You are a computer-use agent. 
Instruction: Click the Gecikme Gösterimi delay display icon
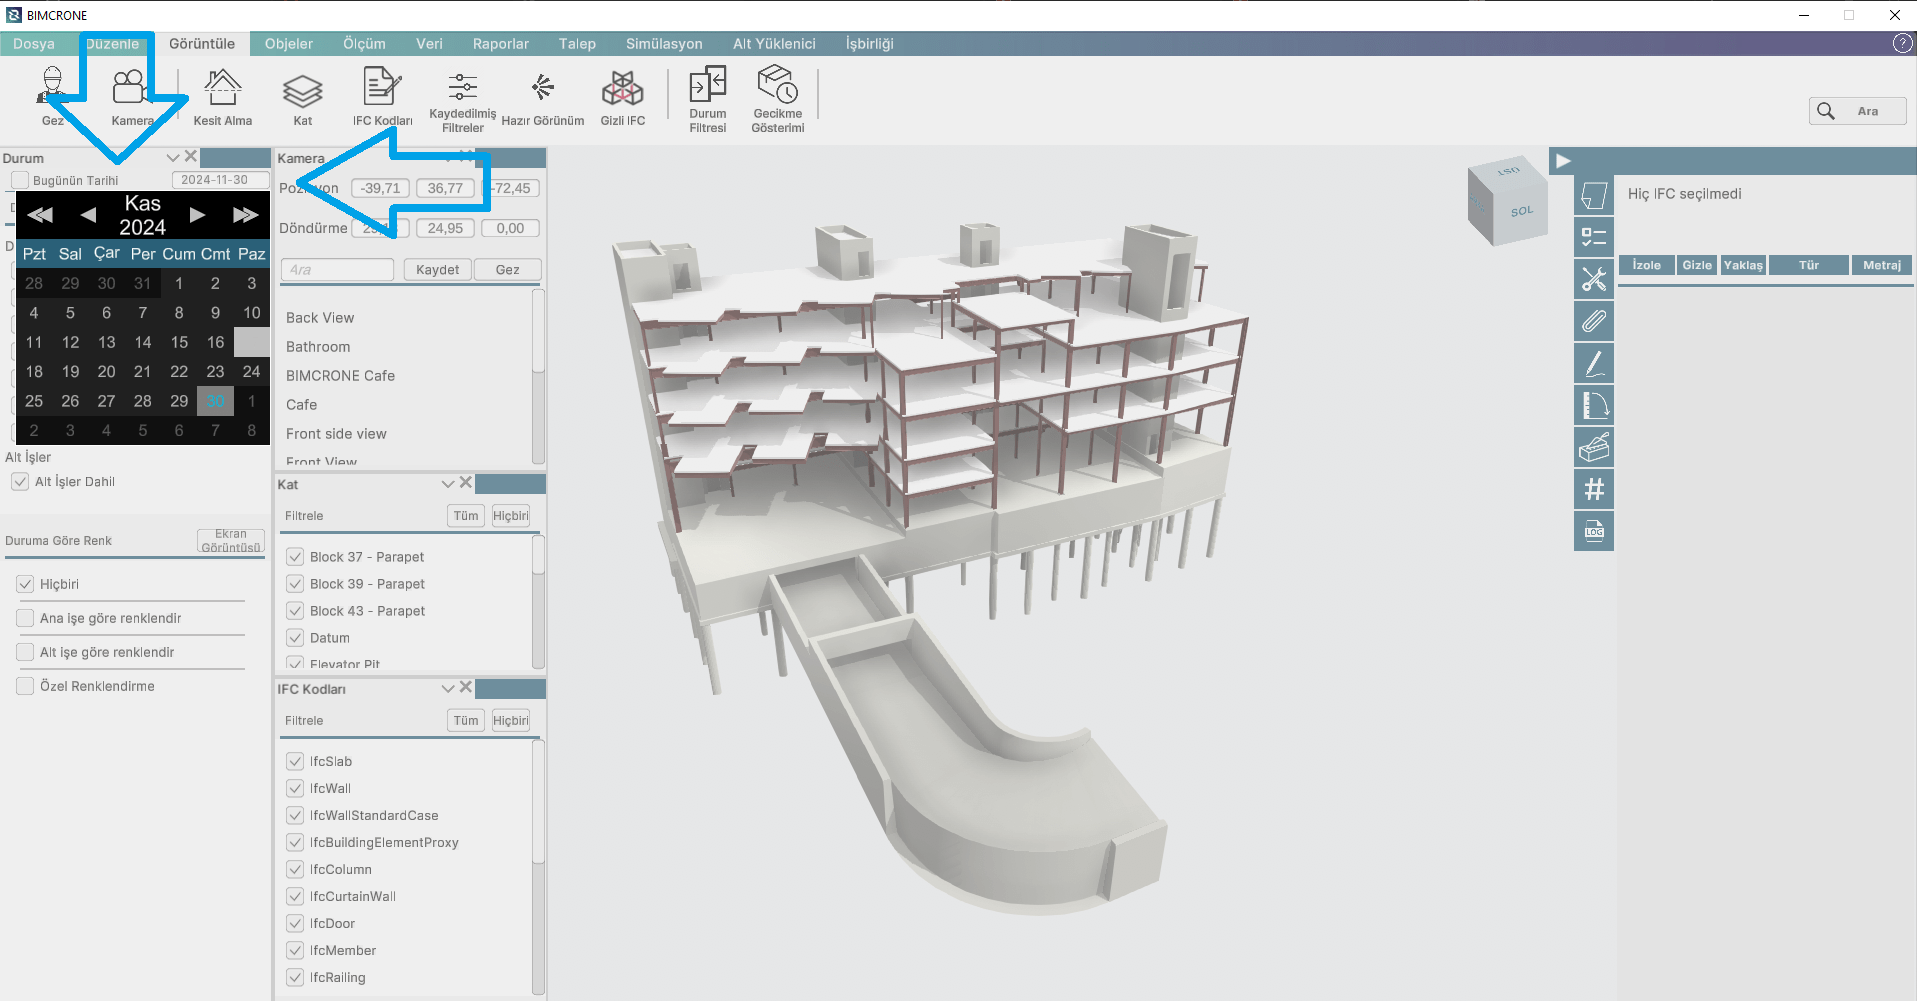tap(777, 85)
